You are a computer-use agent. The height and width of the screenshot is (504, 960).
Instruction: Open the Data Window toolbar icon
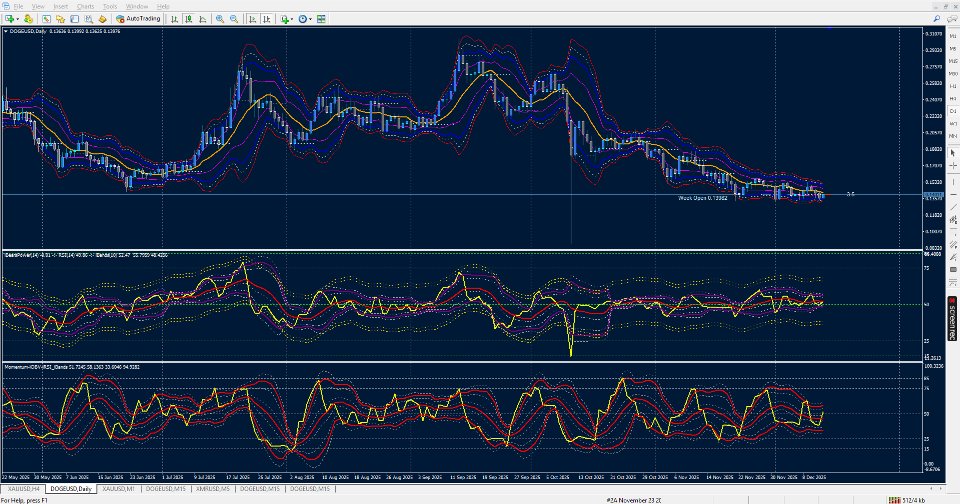[60, 19]
